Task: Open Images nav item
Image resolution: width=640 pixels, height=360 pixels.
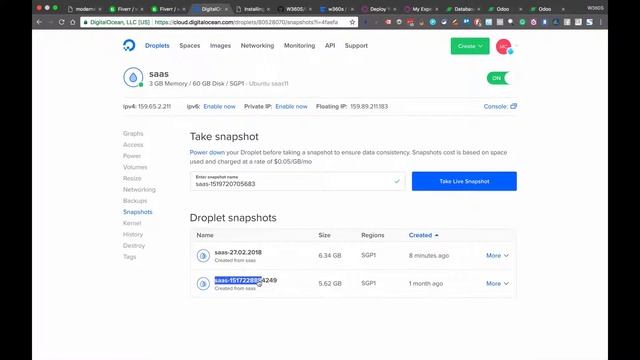Action: click(220, 46)
